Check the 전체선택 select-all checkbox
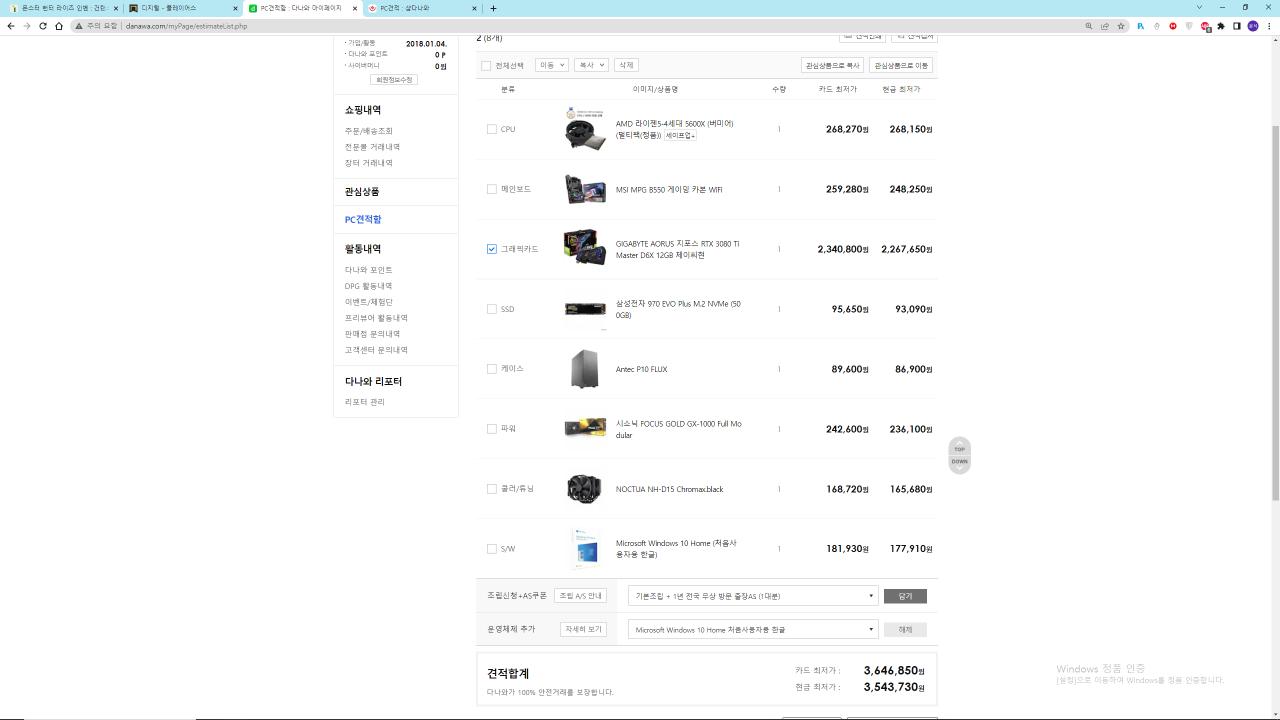This screenshot has height=720, width=1280. [x=486, y=65]
